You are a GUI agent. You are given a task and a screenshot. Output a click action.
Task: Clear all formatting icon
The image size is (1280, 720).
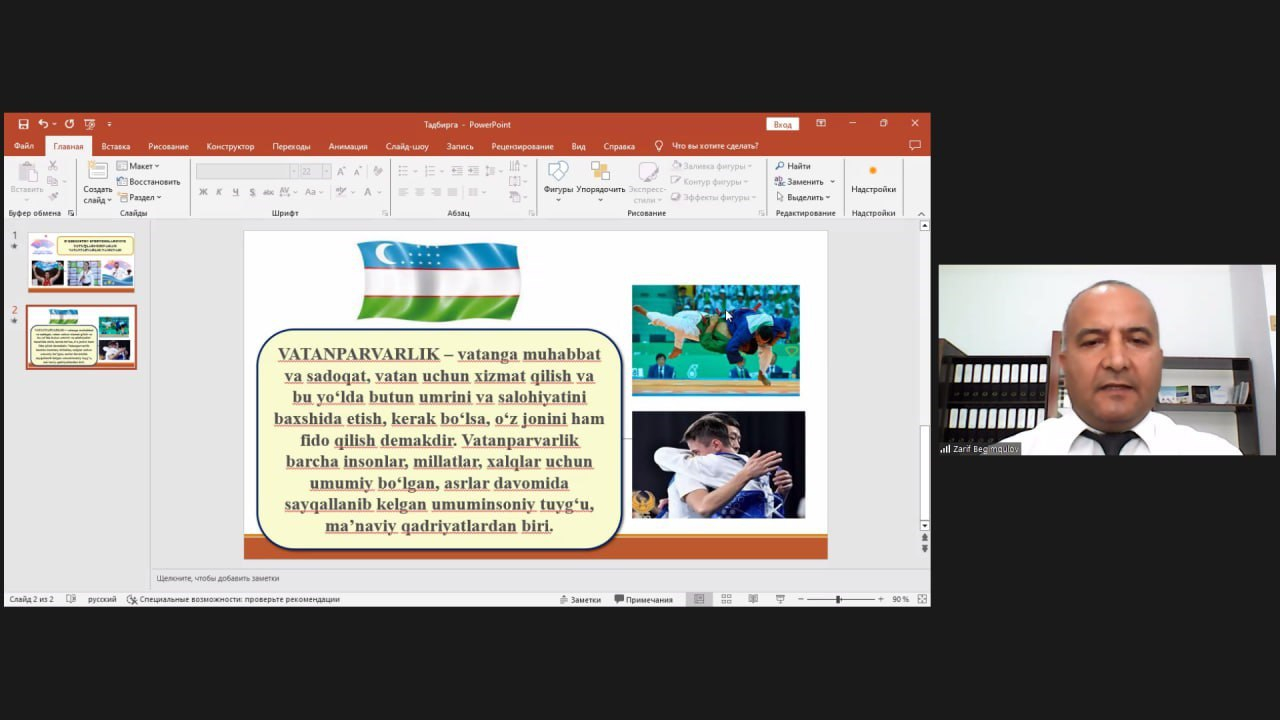(377, 171)
